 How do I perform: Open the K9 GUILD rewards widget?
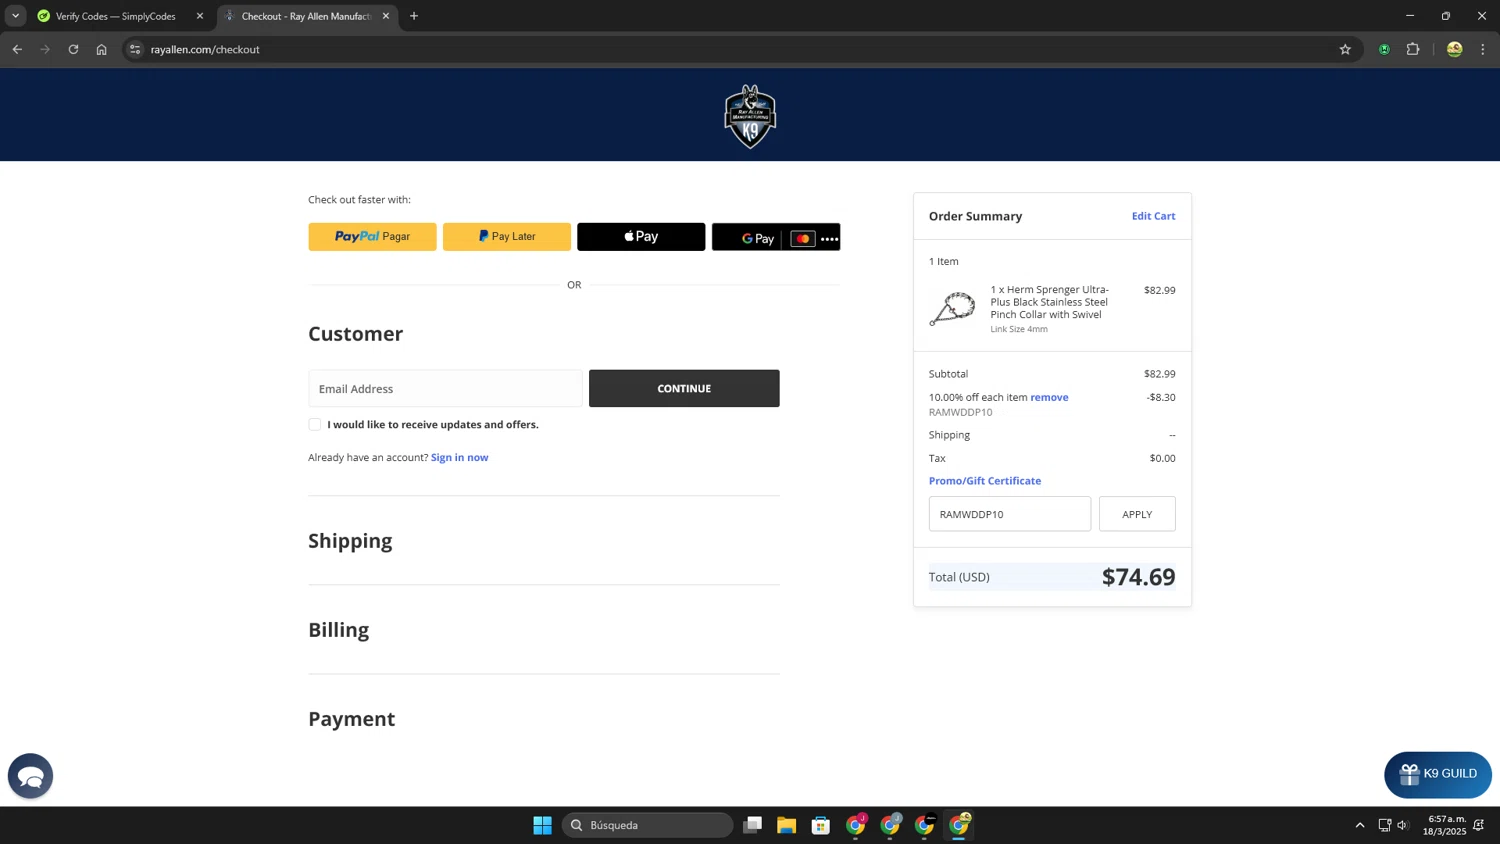point(1438,774)
